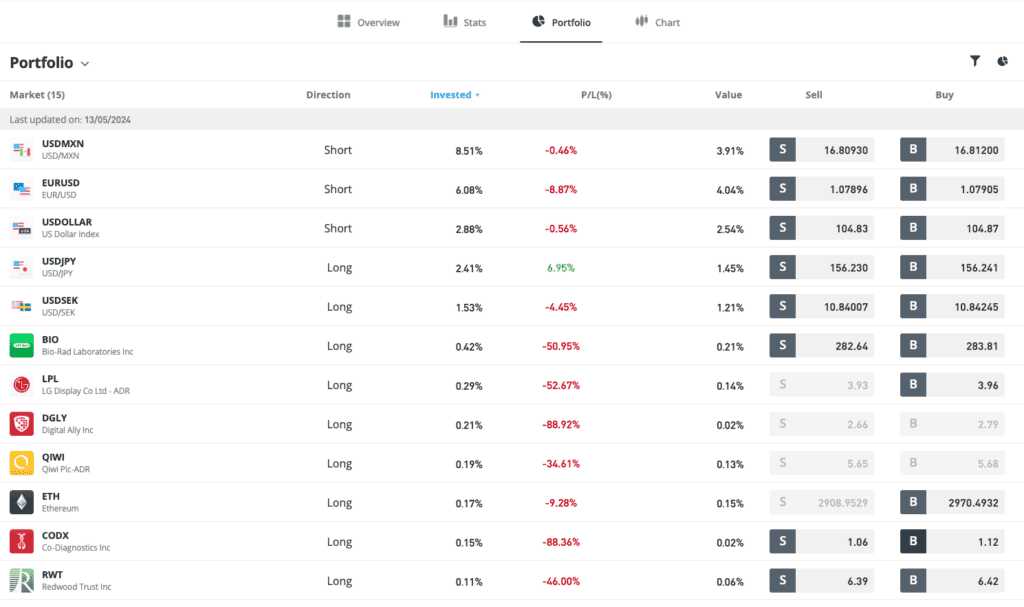Open the USDSEK market row name
Screen dimensions: 1024x607
coord(59,300)
